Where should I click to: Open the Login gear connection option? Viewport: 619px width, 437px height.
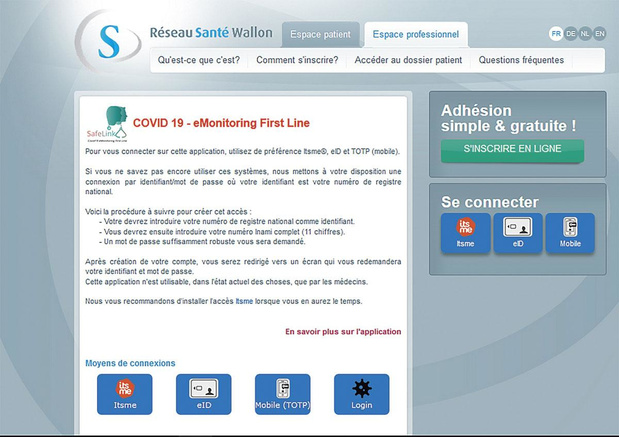362,394
